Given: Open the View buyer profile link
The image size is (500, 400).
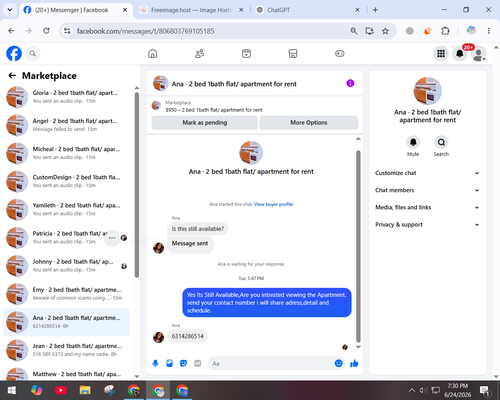Looking at the screenshot, I should point(273,204).
